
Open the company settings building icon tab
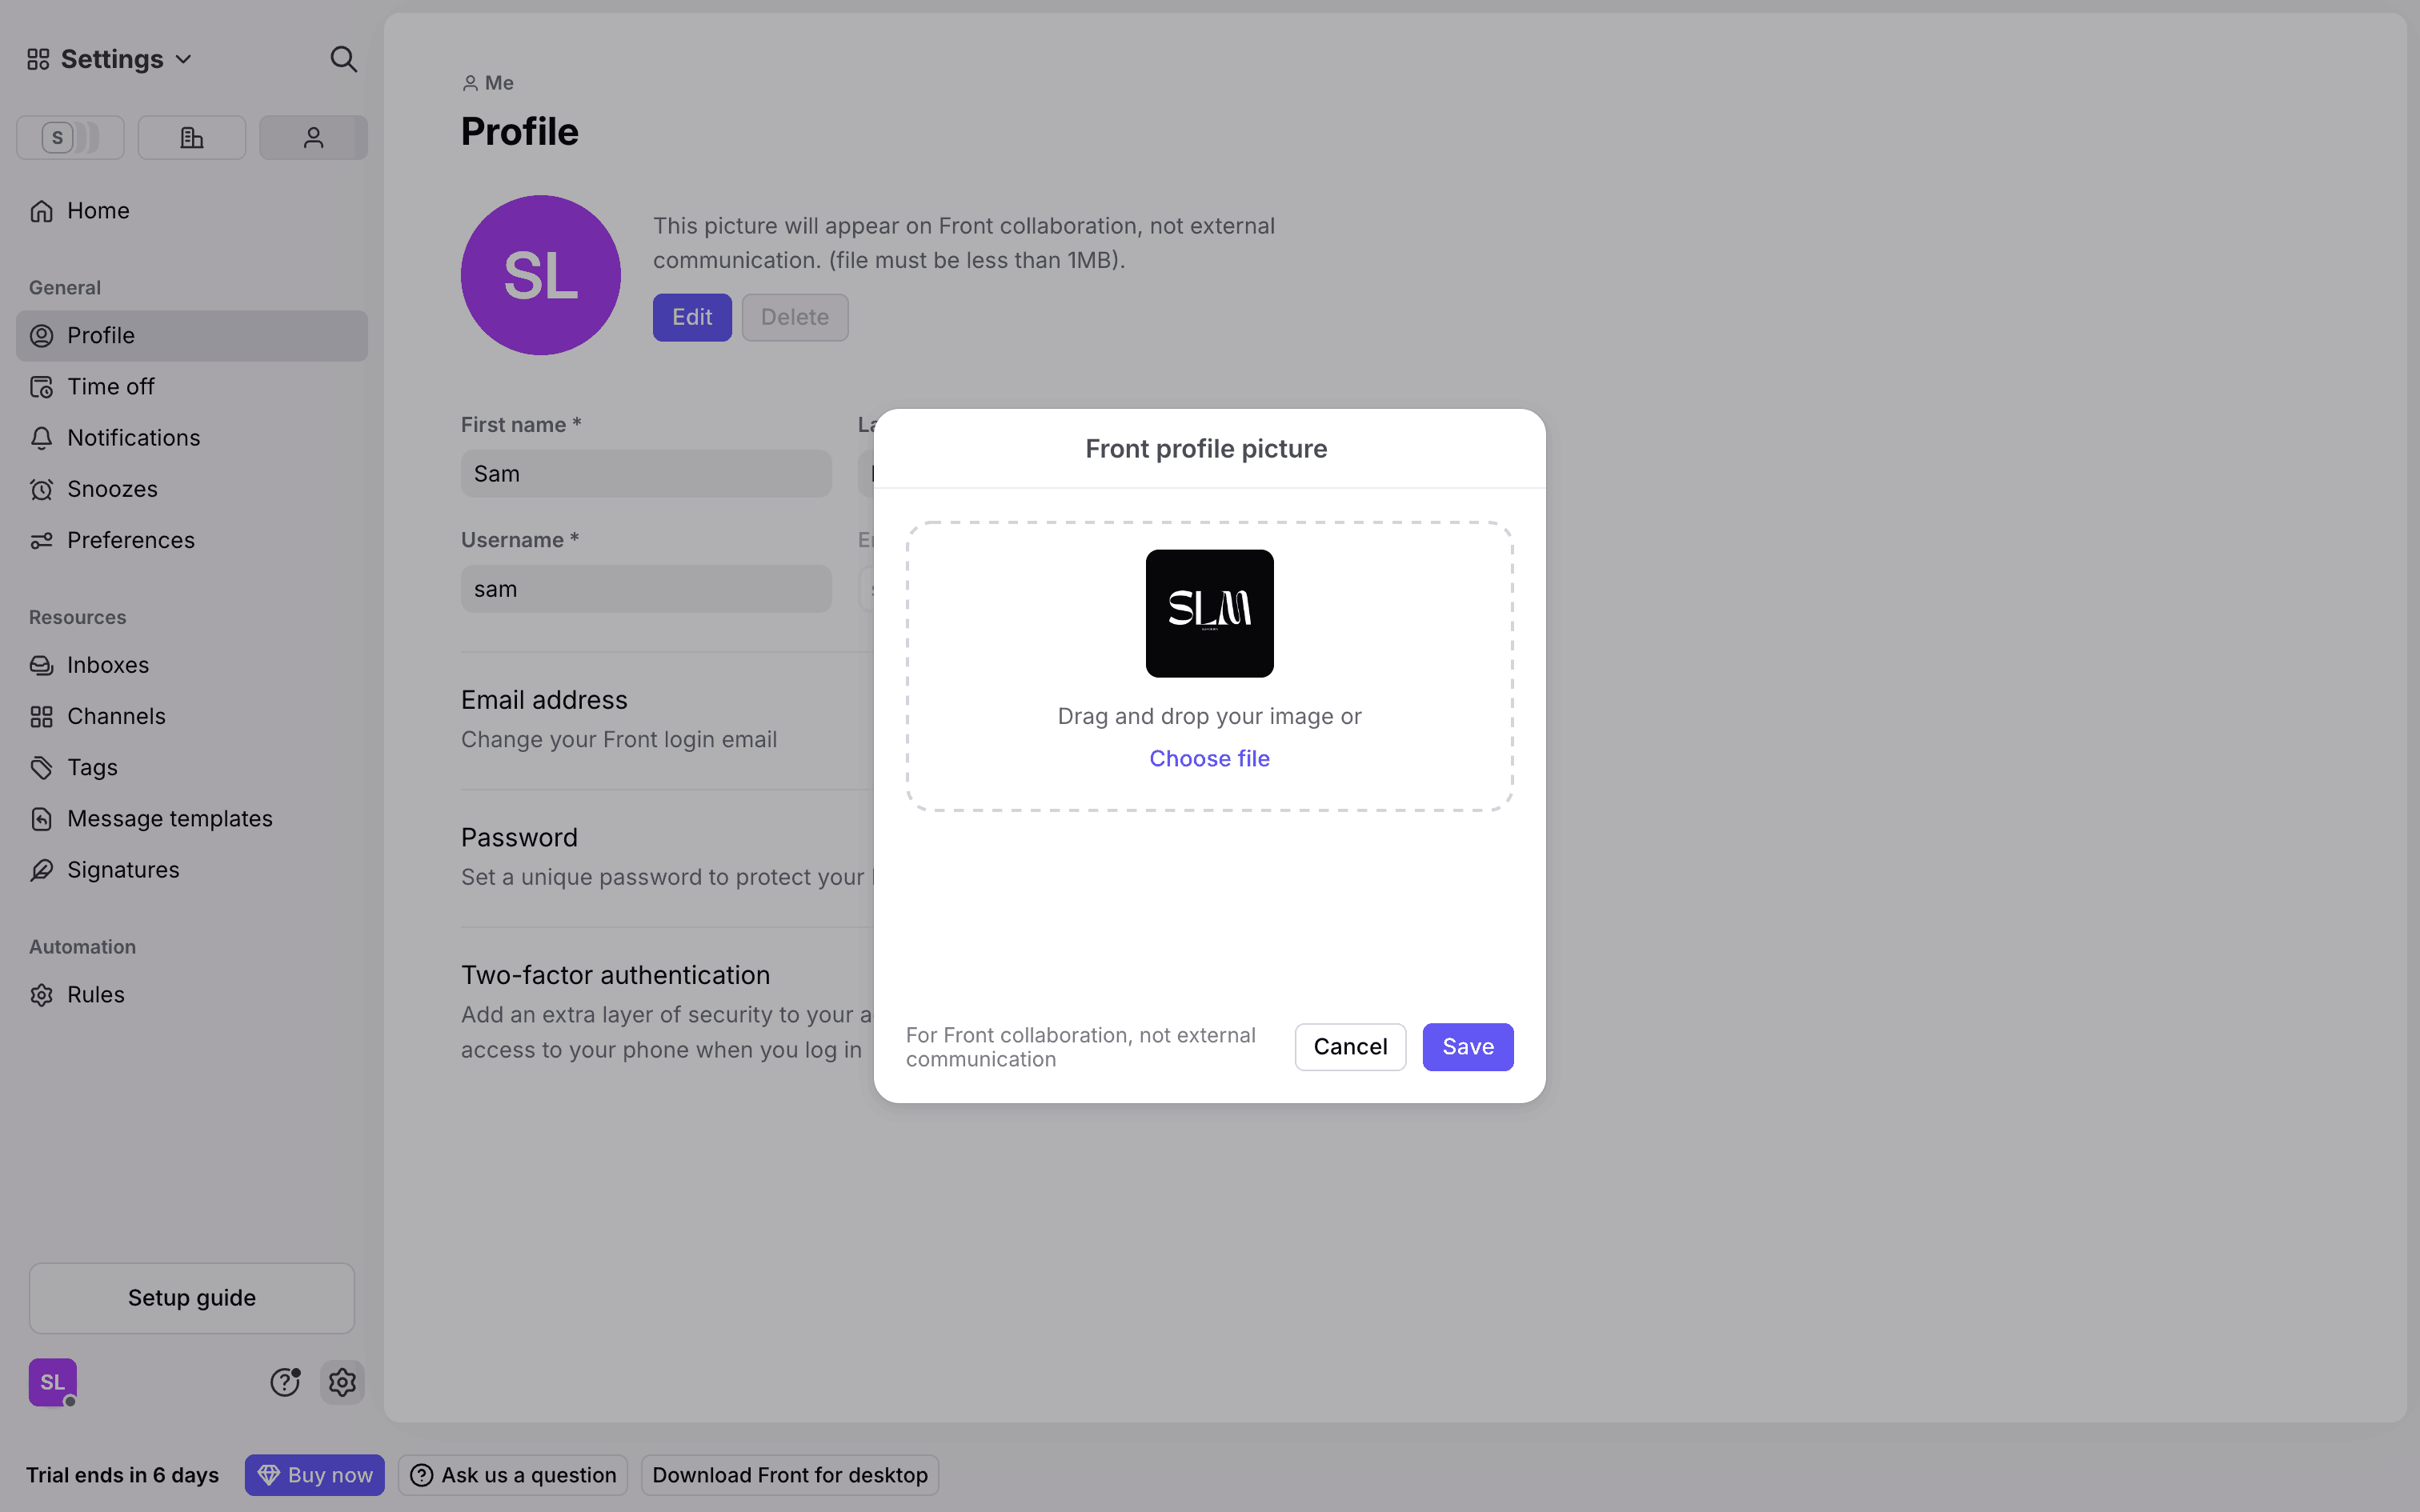192,137
